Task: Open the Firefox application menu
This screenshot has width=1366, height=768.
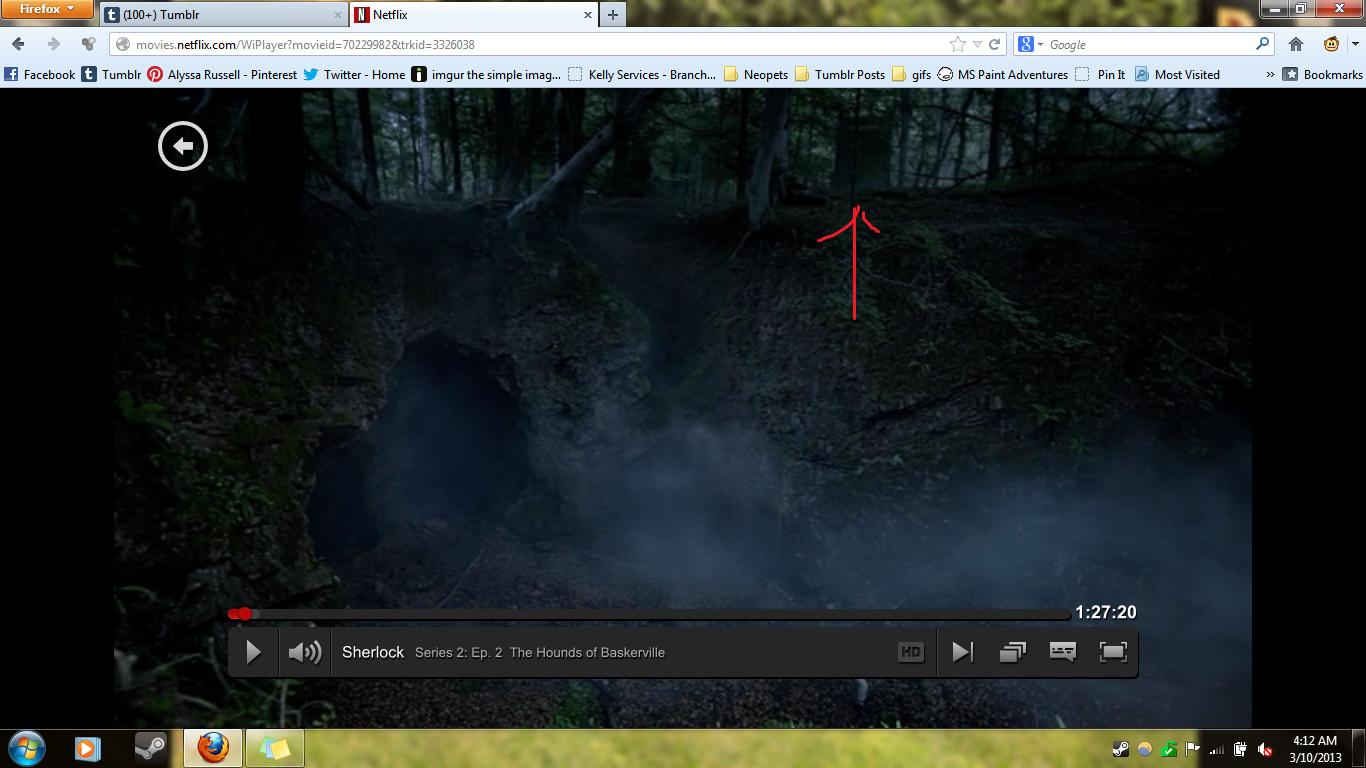Action: click(47, 10)
